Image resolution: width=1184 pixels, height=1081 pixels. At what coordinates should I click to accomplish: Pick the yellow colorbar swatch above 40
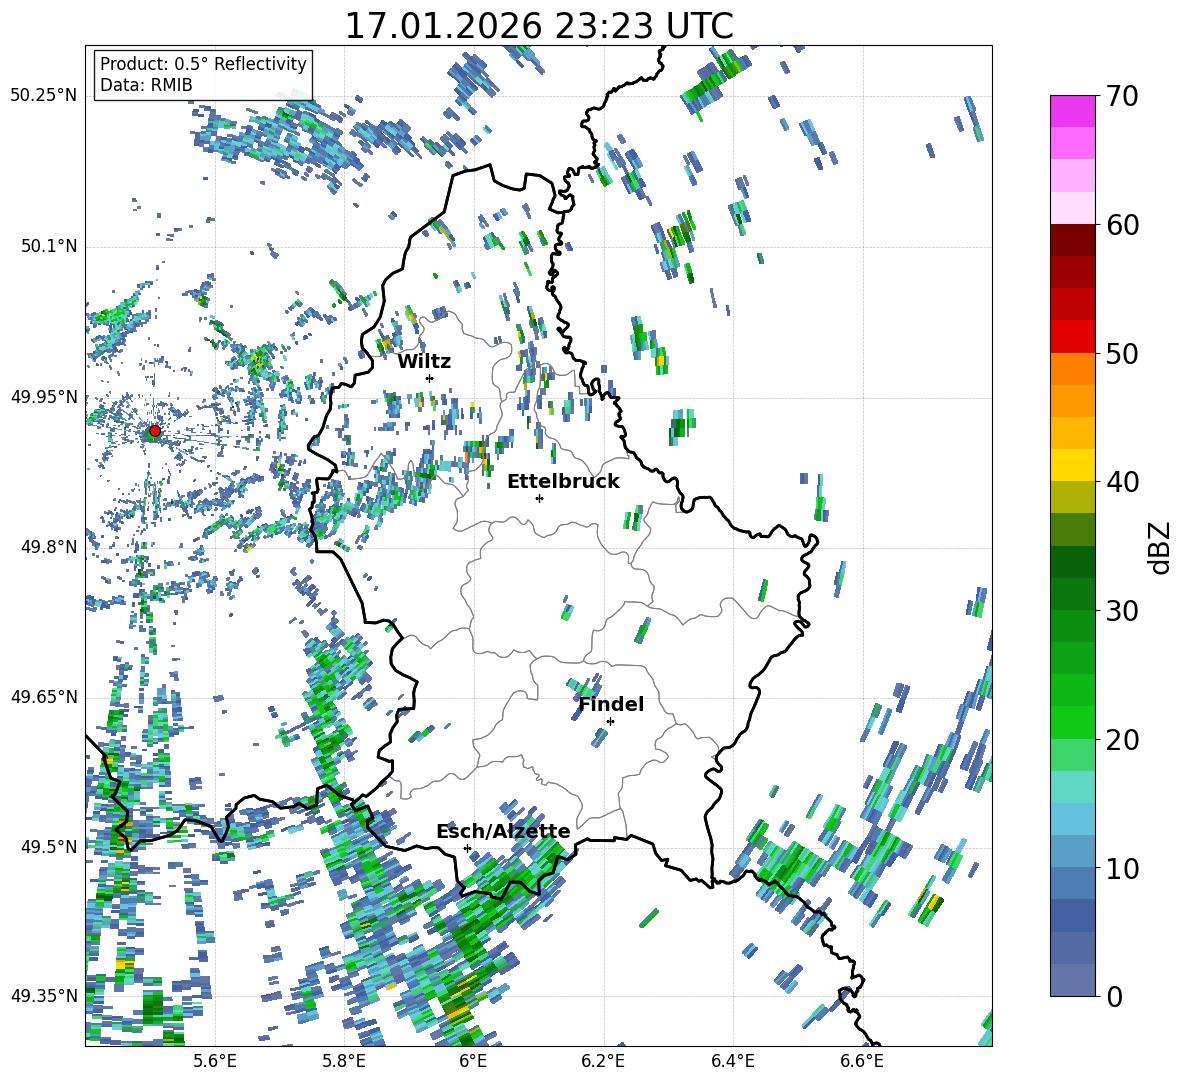[1072, 465]
